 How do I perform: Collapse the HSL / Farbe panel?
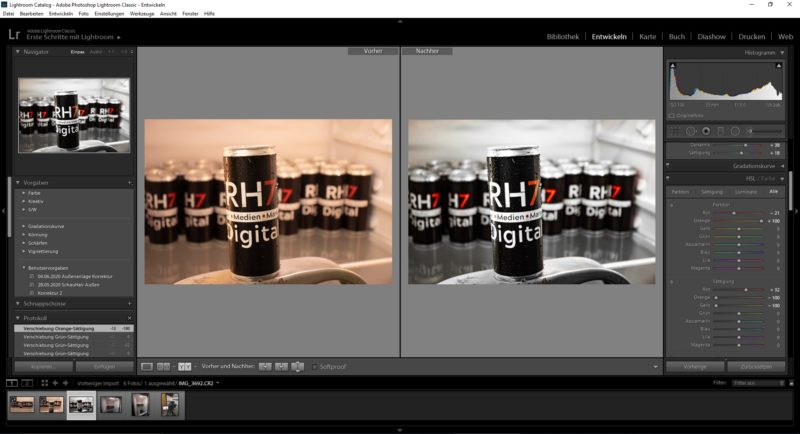pyautogui.click(x=782, y=178)
